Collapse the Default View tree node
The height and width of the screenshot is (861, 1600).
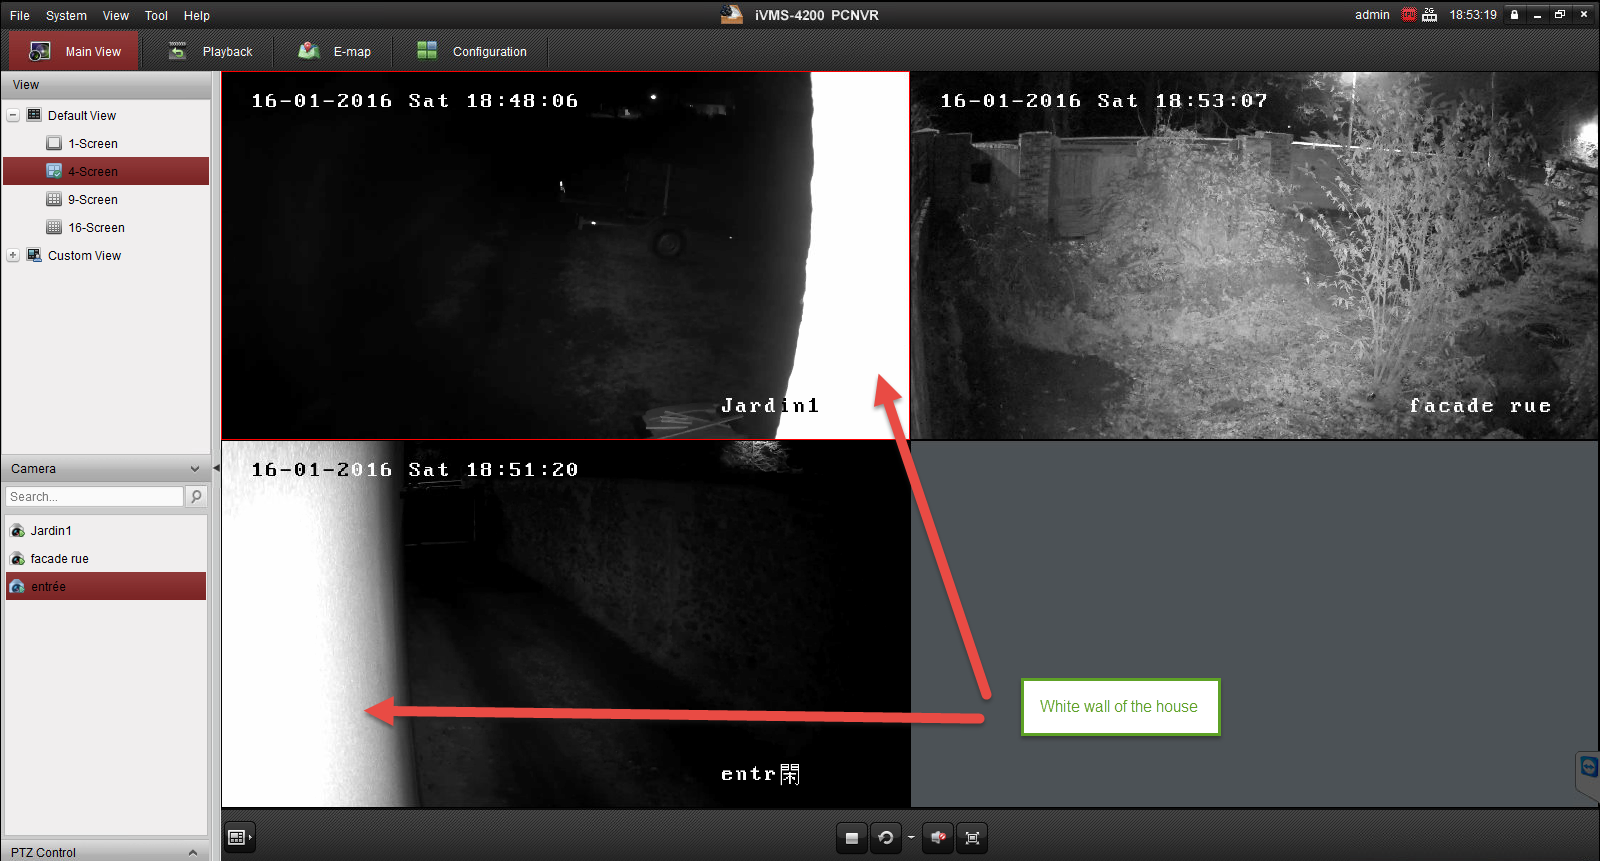tap(13, 115)
